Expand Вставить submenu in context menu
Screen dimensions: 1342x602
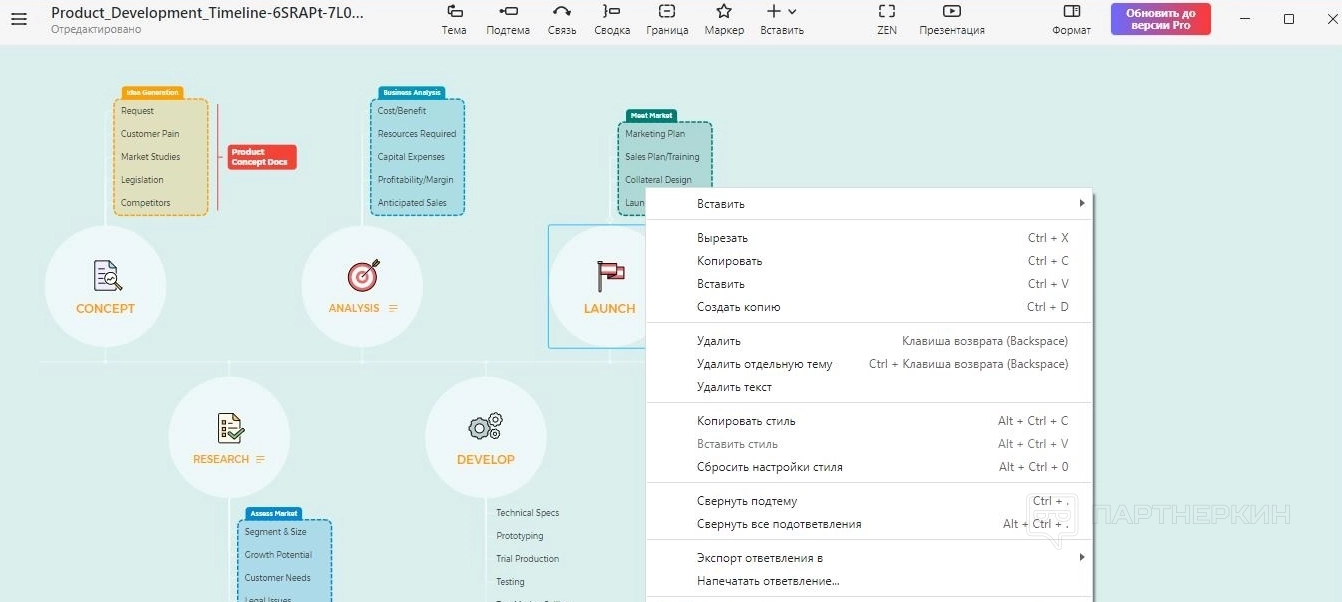(x=870, y=204)
